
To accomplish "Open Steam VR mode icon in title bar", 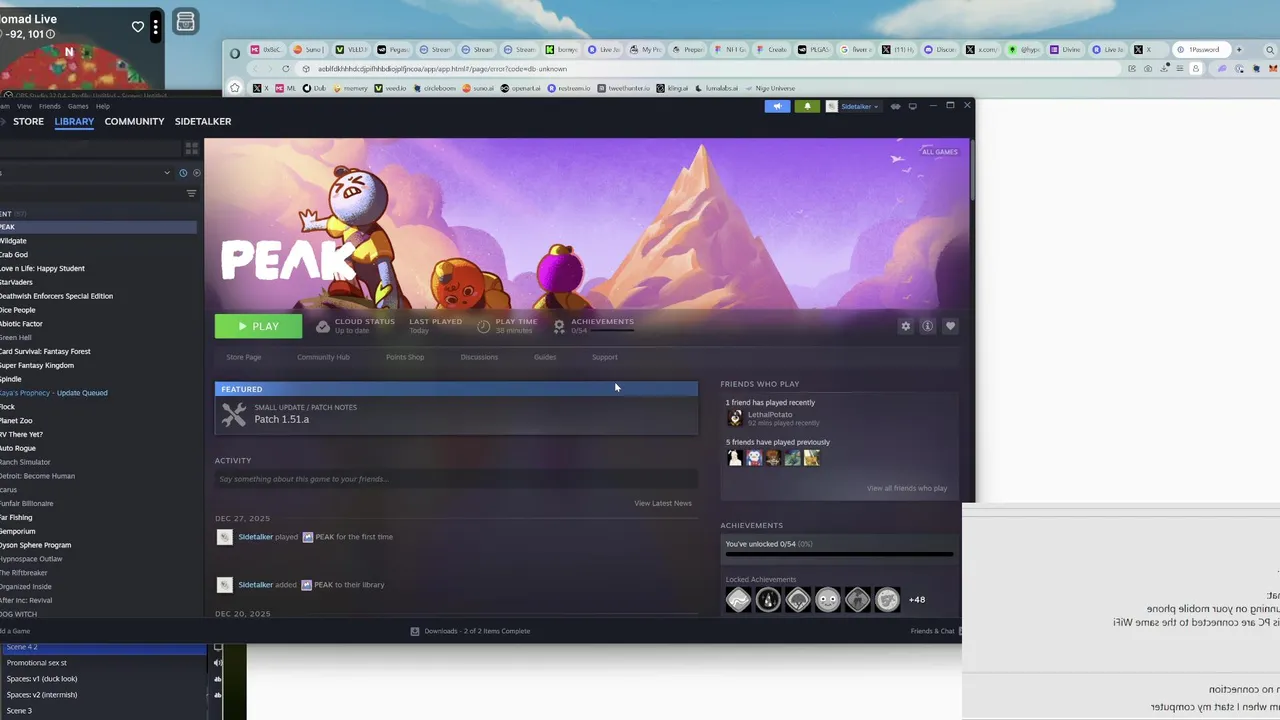I will coord(896,106).
